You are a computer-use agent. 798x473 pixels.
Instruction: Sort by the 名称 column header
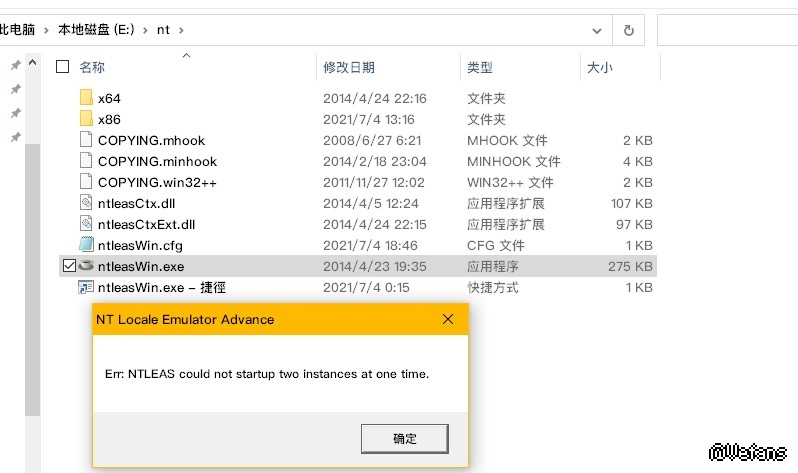click(92, 67)
